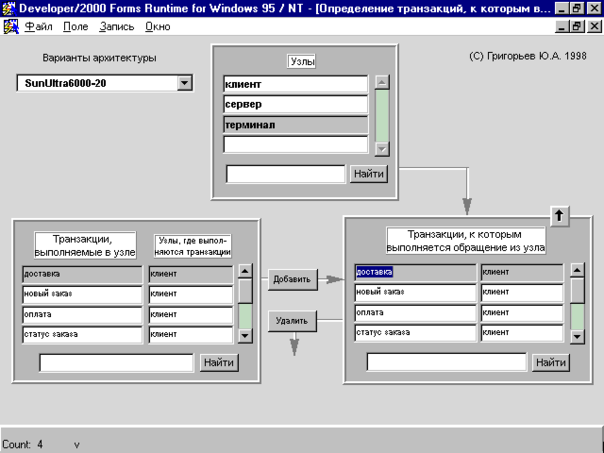Screen dimensions: 604x453
Task: Click the form icon left of Файл
Action: coord(11,27)
